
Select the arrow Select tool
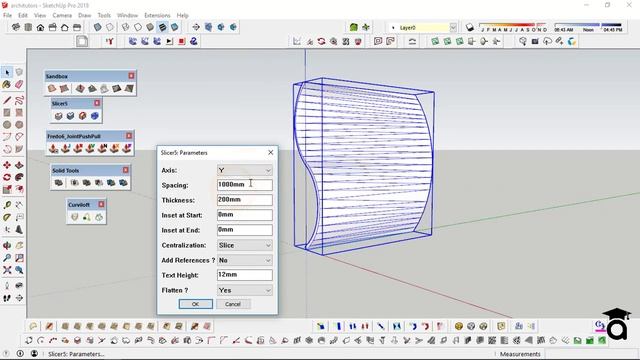point(7,73)
